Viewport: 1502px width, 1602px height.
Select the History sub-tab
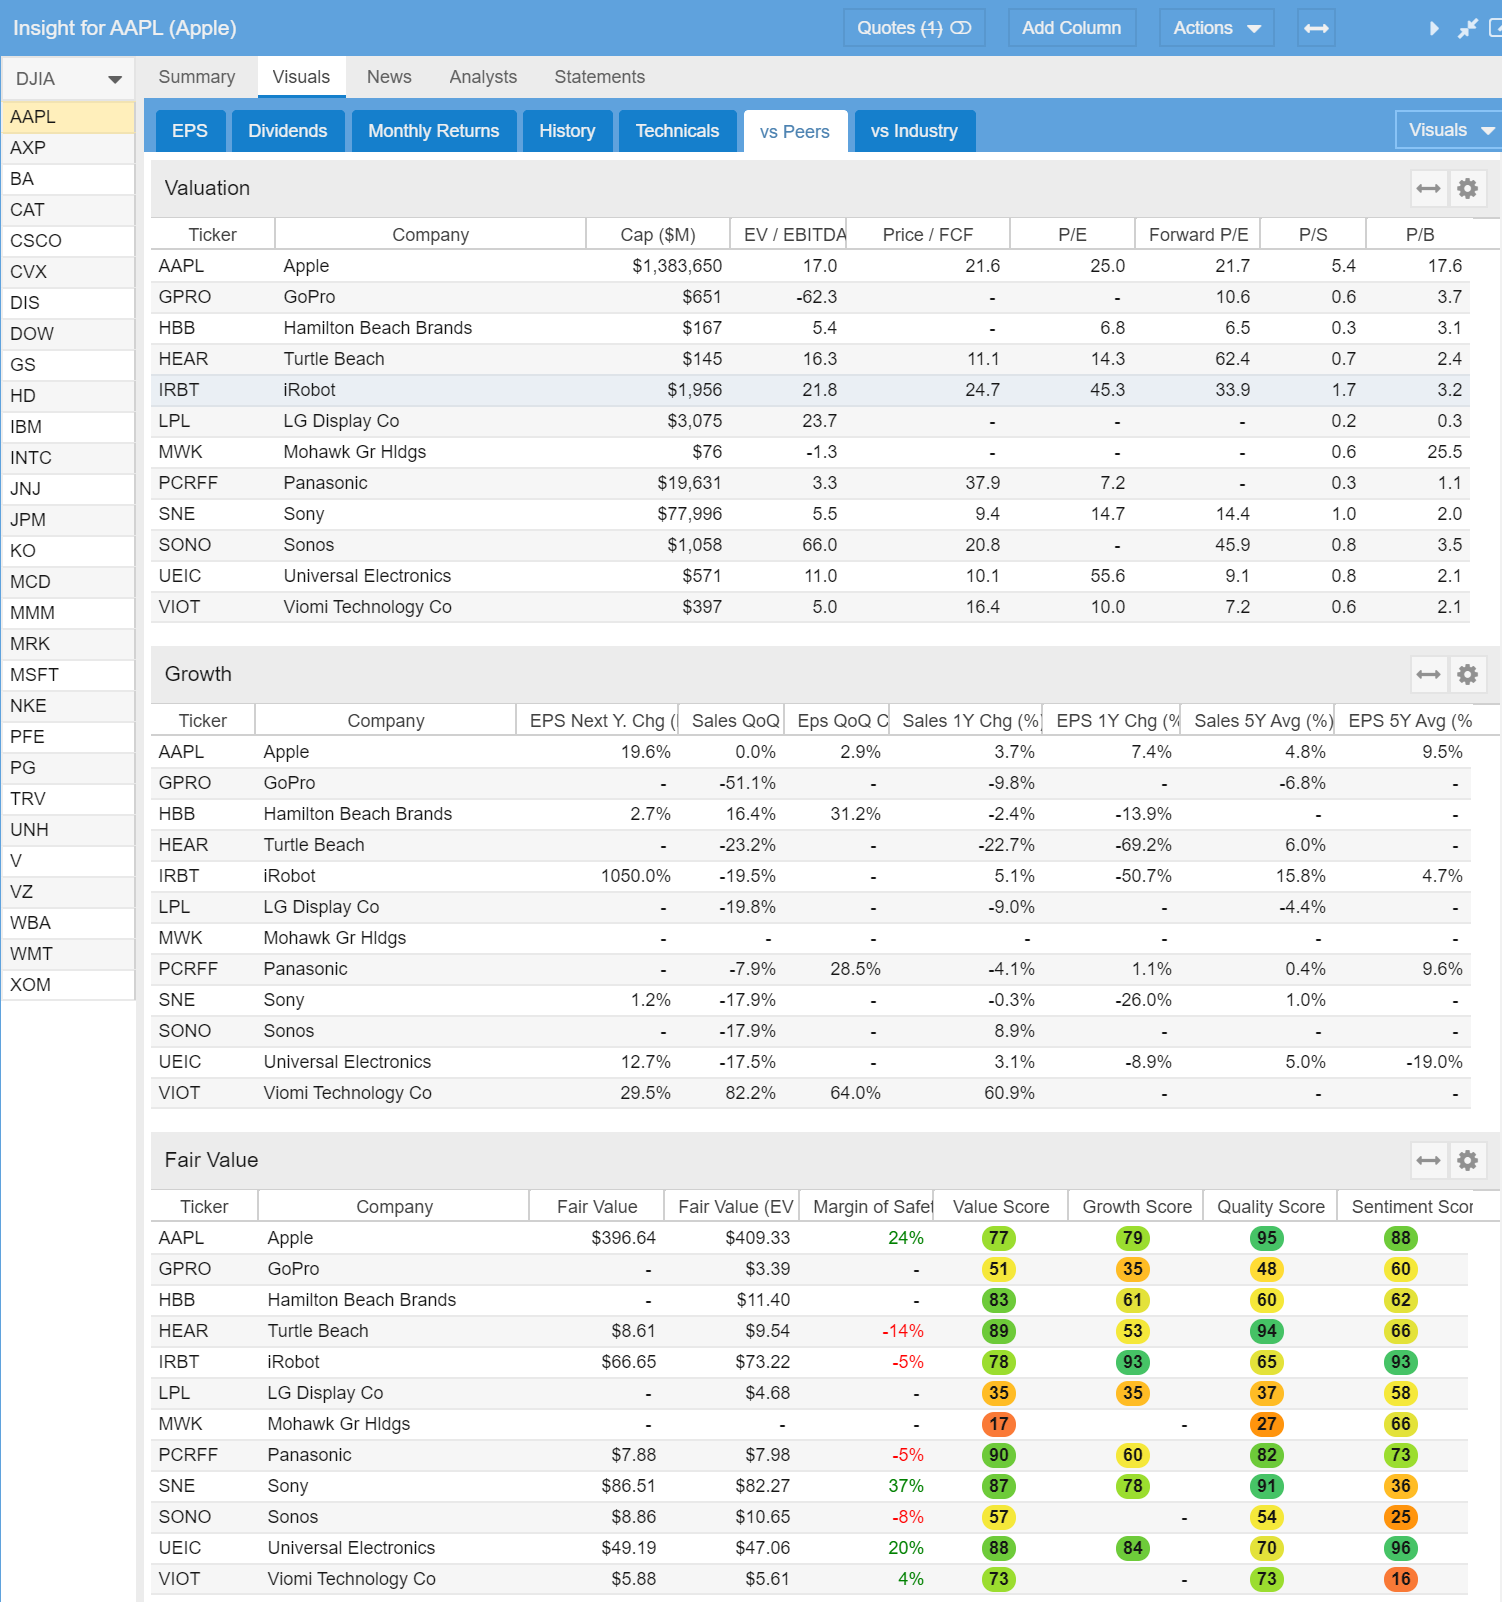coord(567,131)
